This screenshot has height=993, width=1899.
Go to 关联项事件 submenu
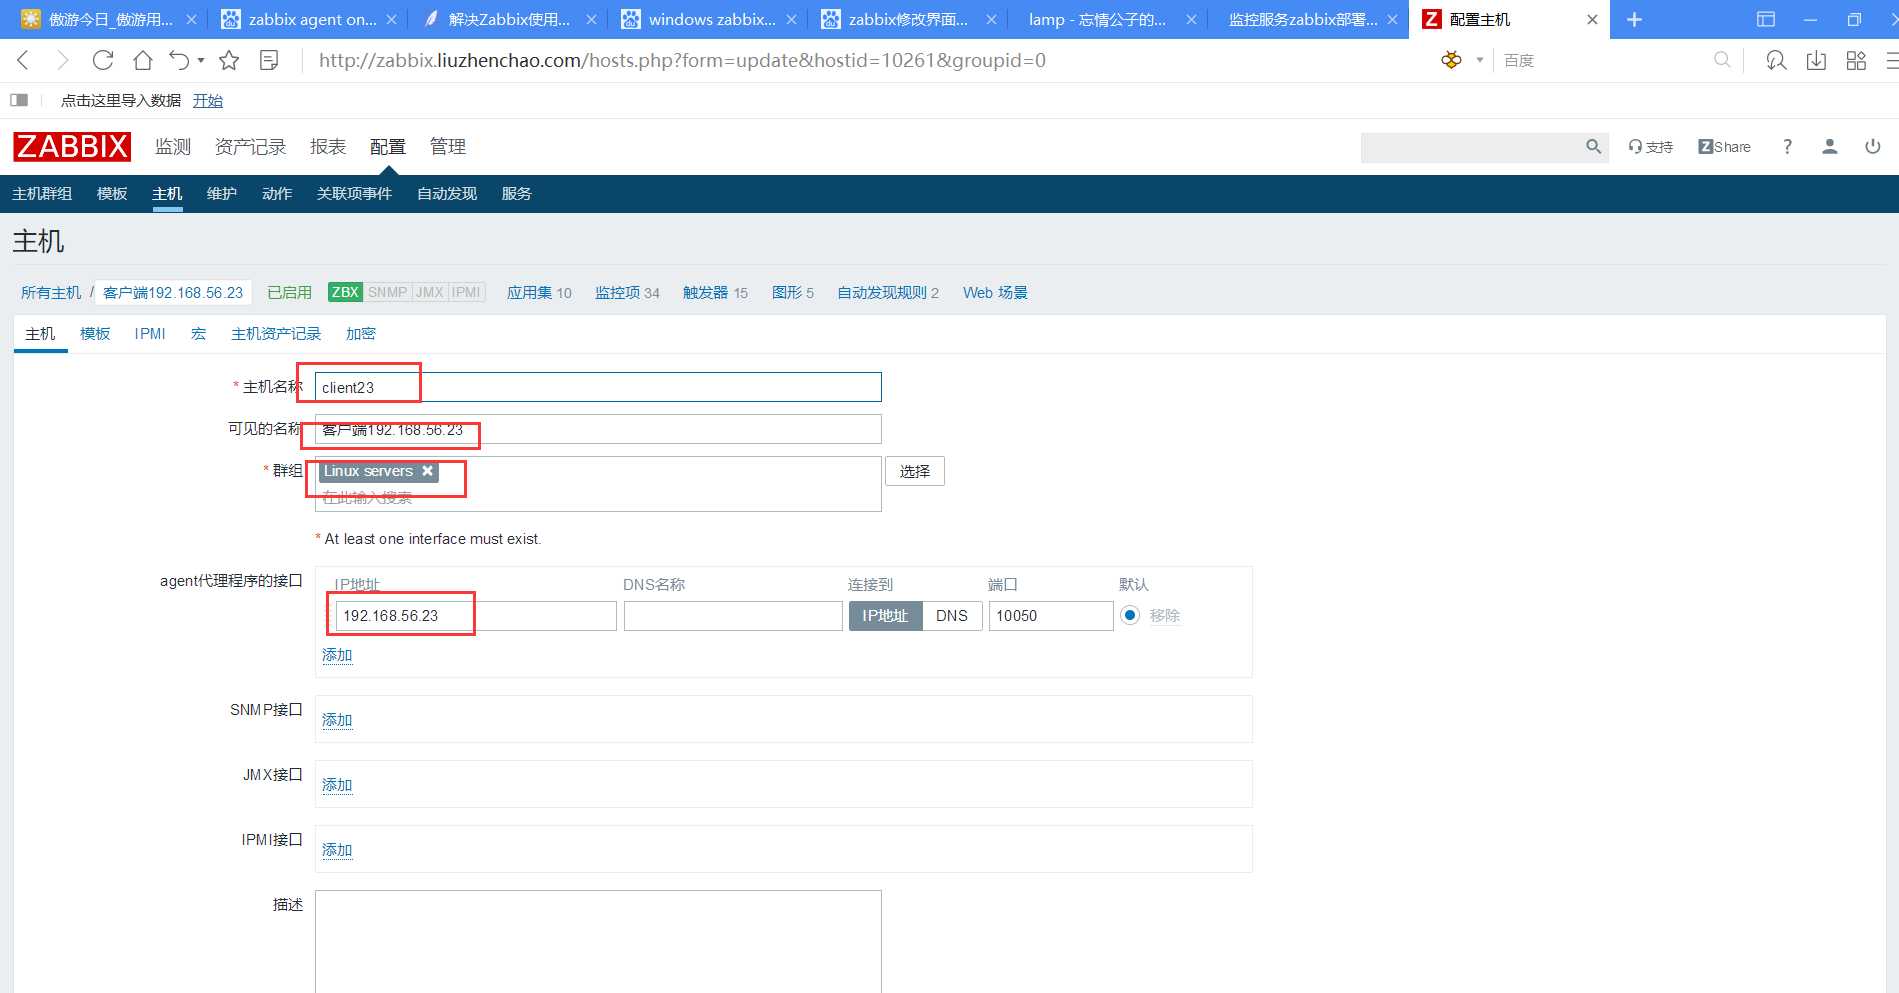click(x=354, y=194)
